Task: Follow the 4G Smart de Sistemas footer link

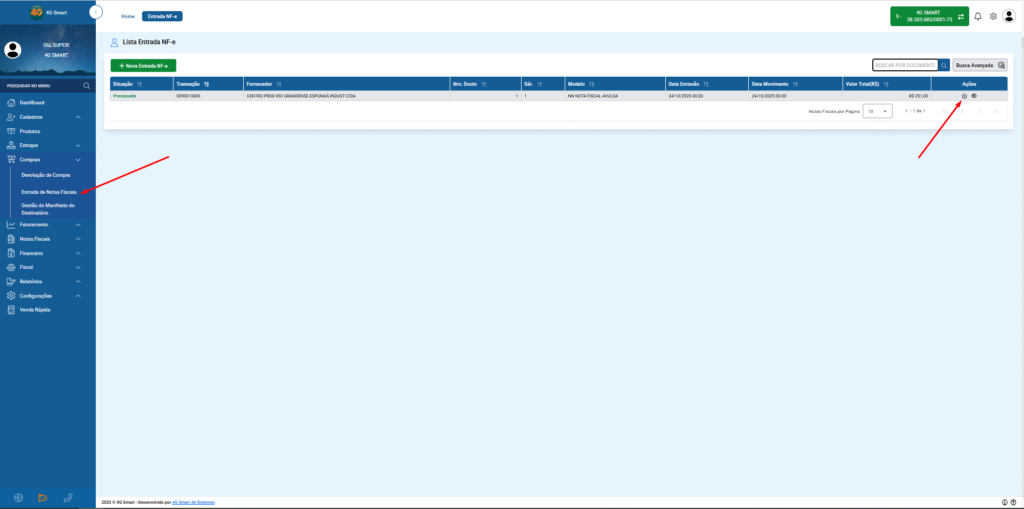Action: point(193,502)
